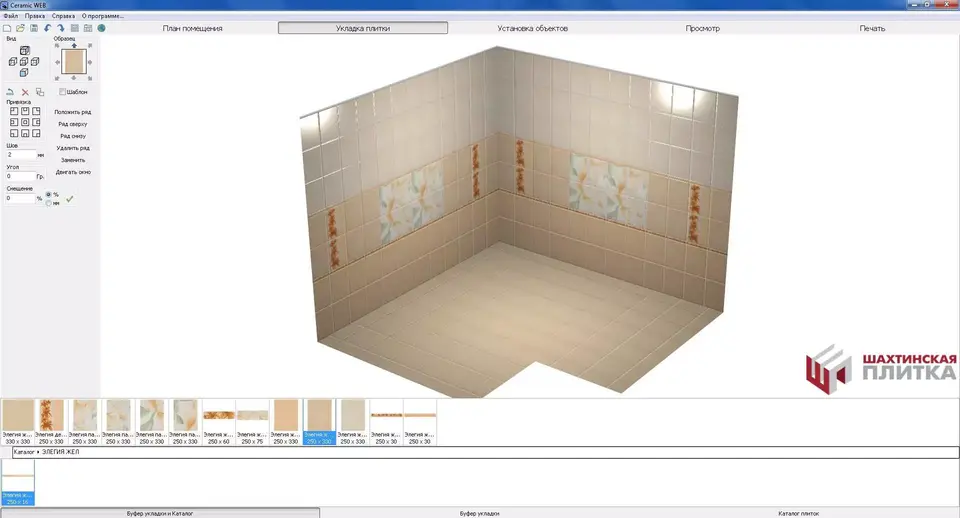Image resolution: width=960 pixels, height=518 pixels.
Task: Set snap anchor to bottom-left corner
Action: [14, 133]
